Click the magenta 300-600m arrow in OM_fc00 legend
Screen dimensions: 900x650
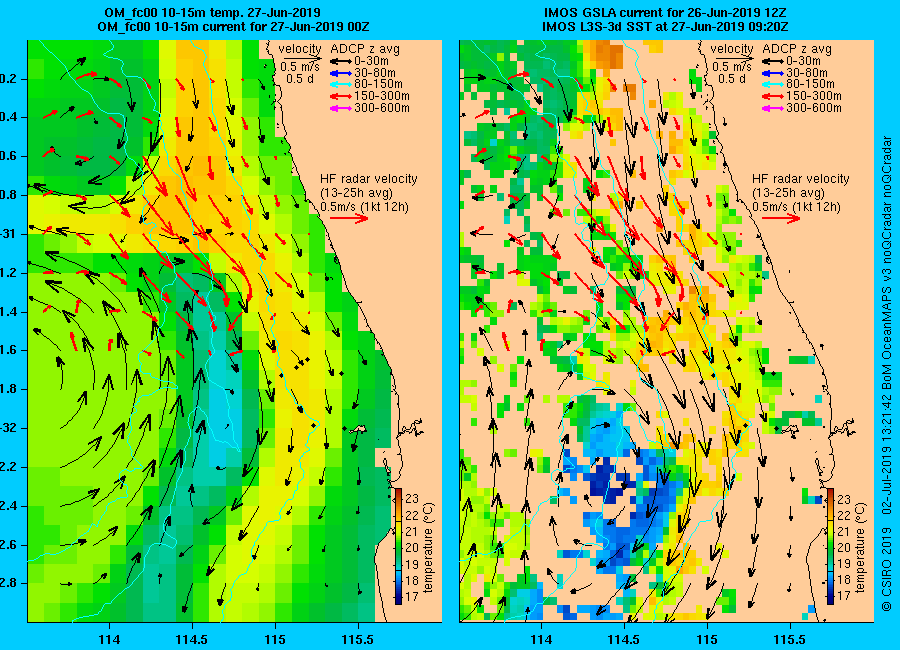tap(341, 108)
